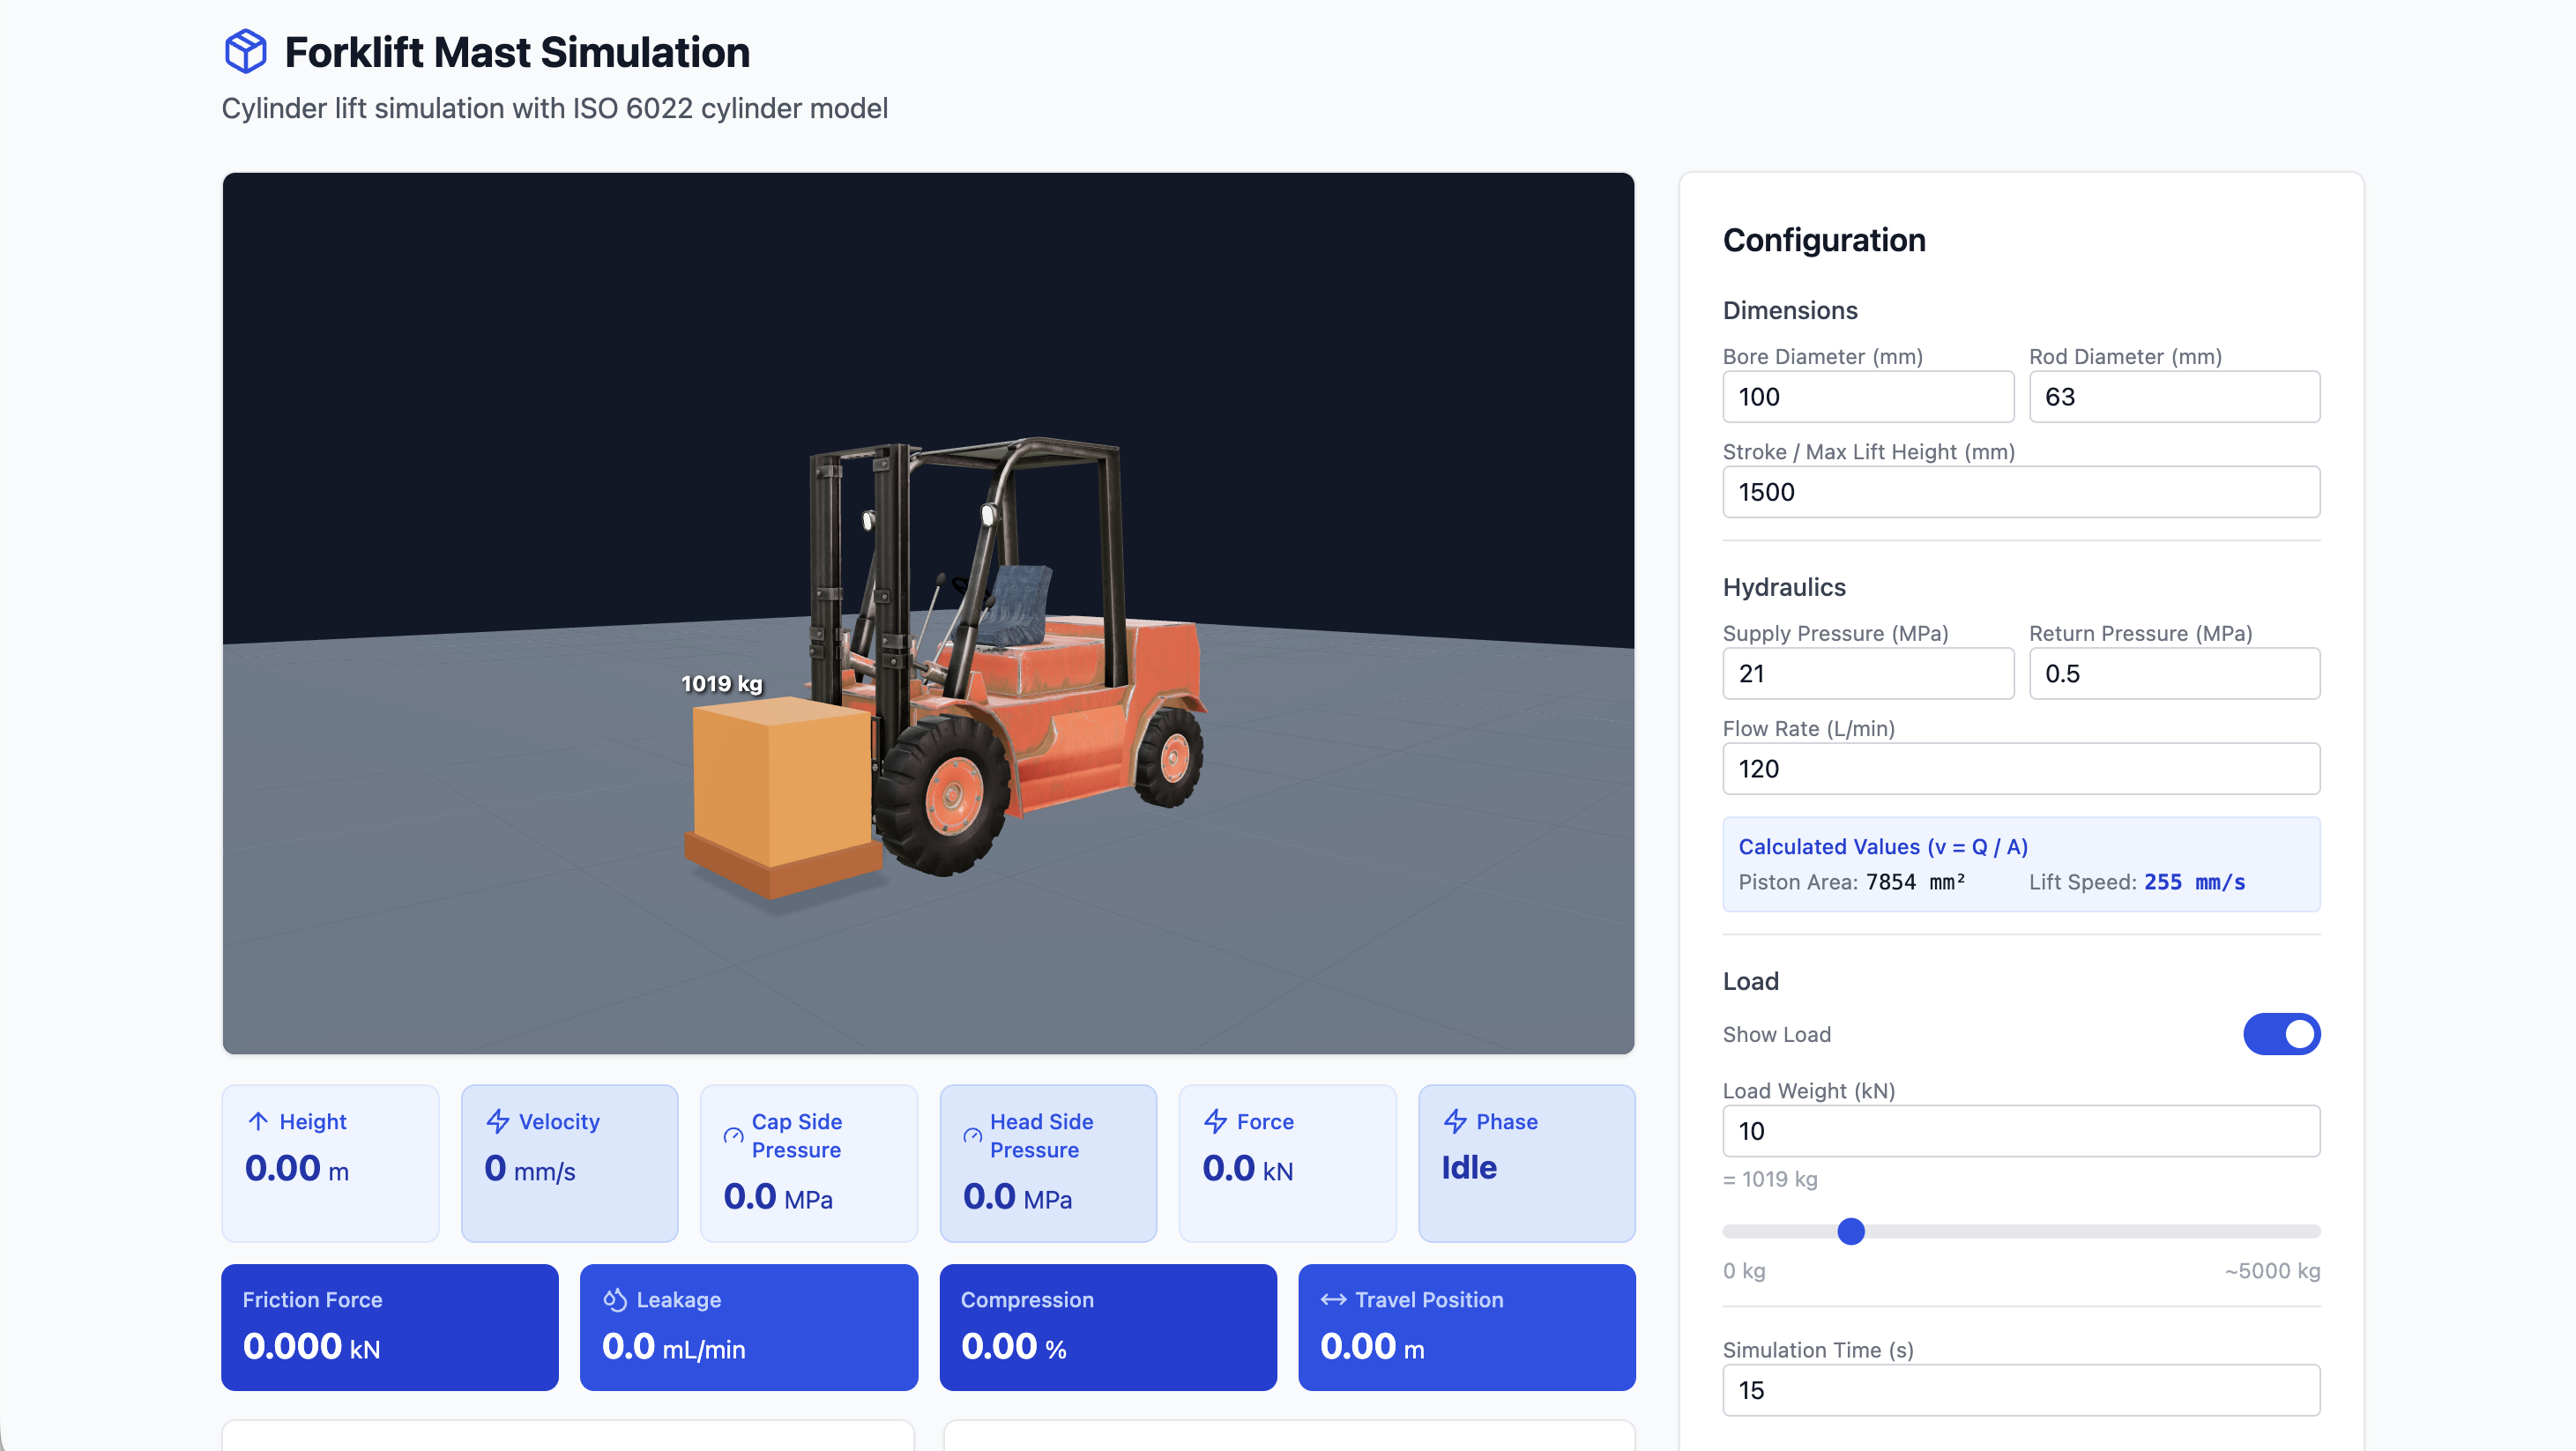Focus the Return Pressure input field
The height and width of the screenshot is (1451, 2576).
[x=2173, y=673]
